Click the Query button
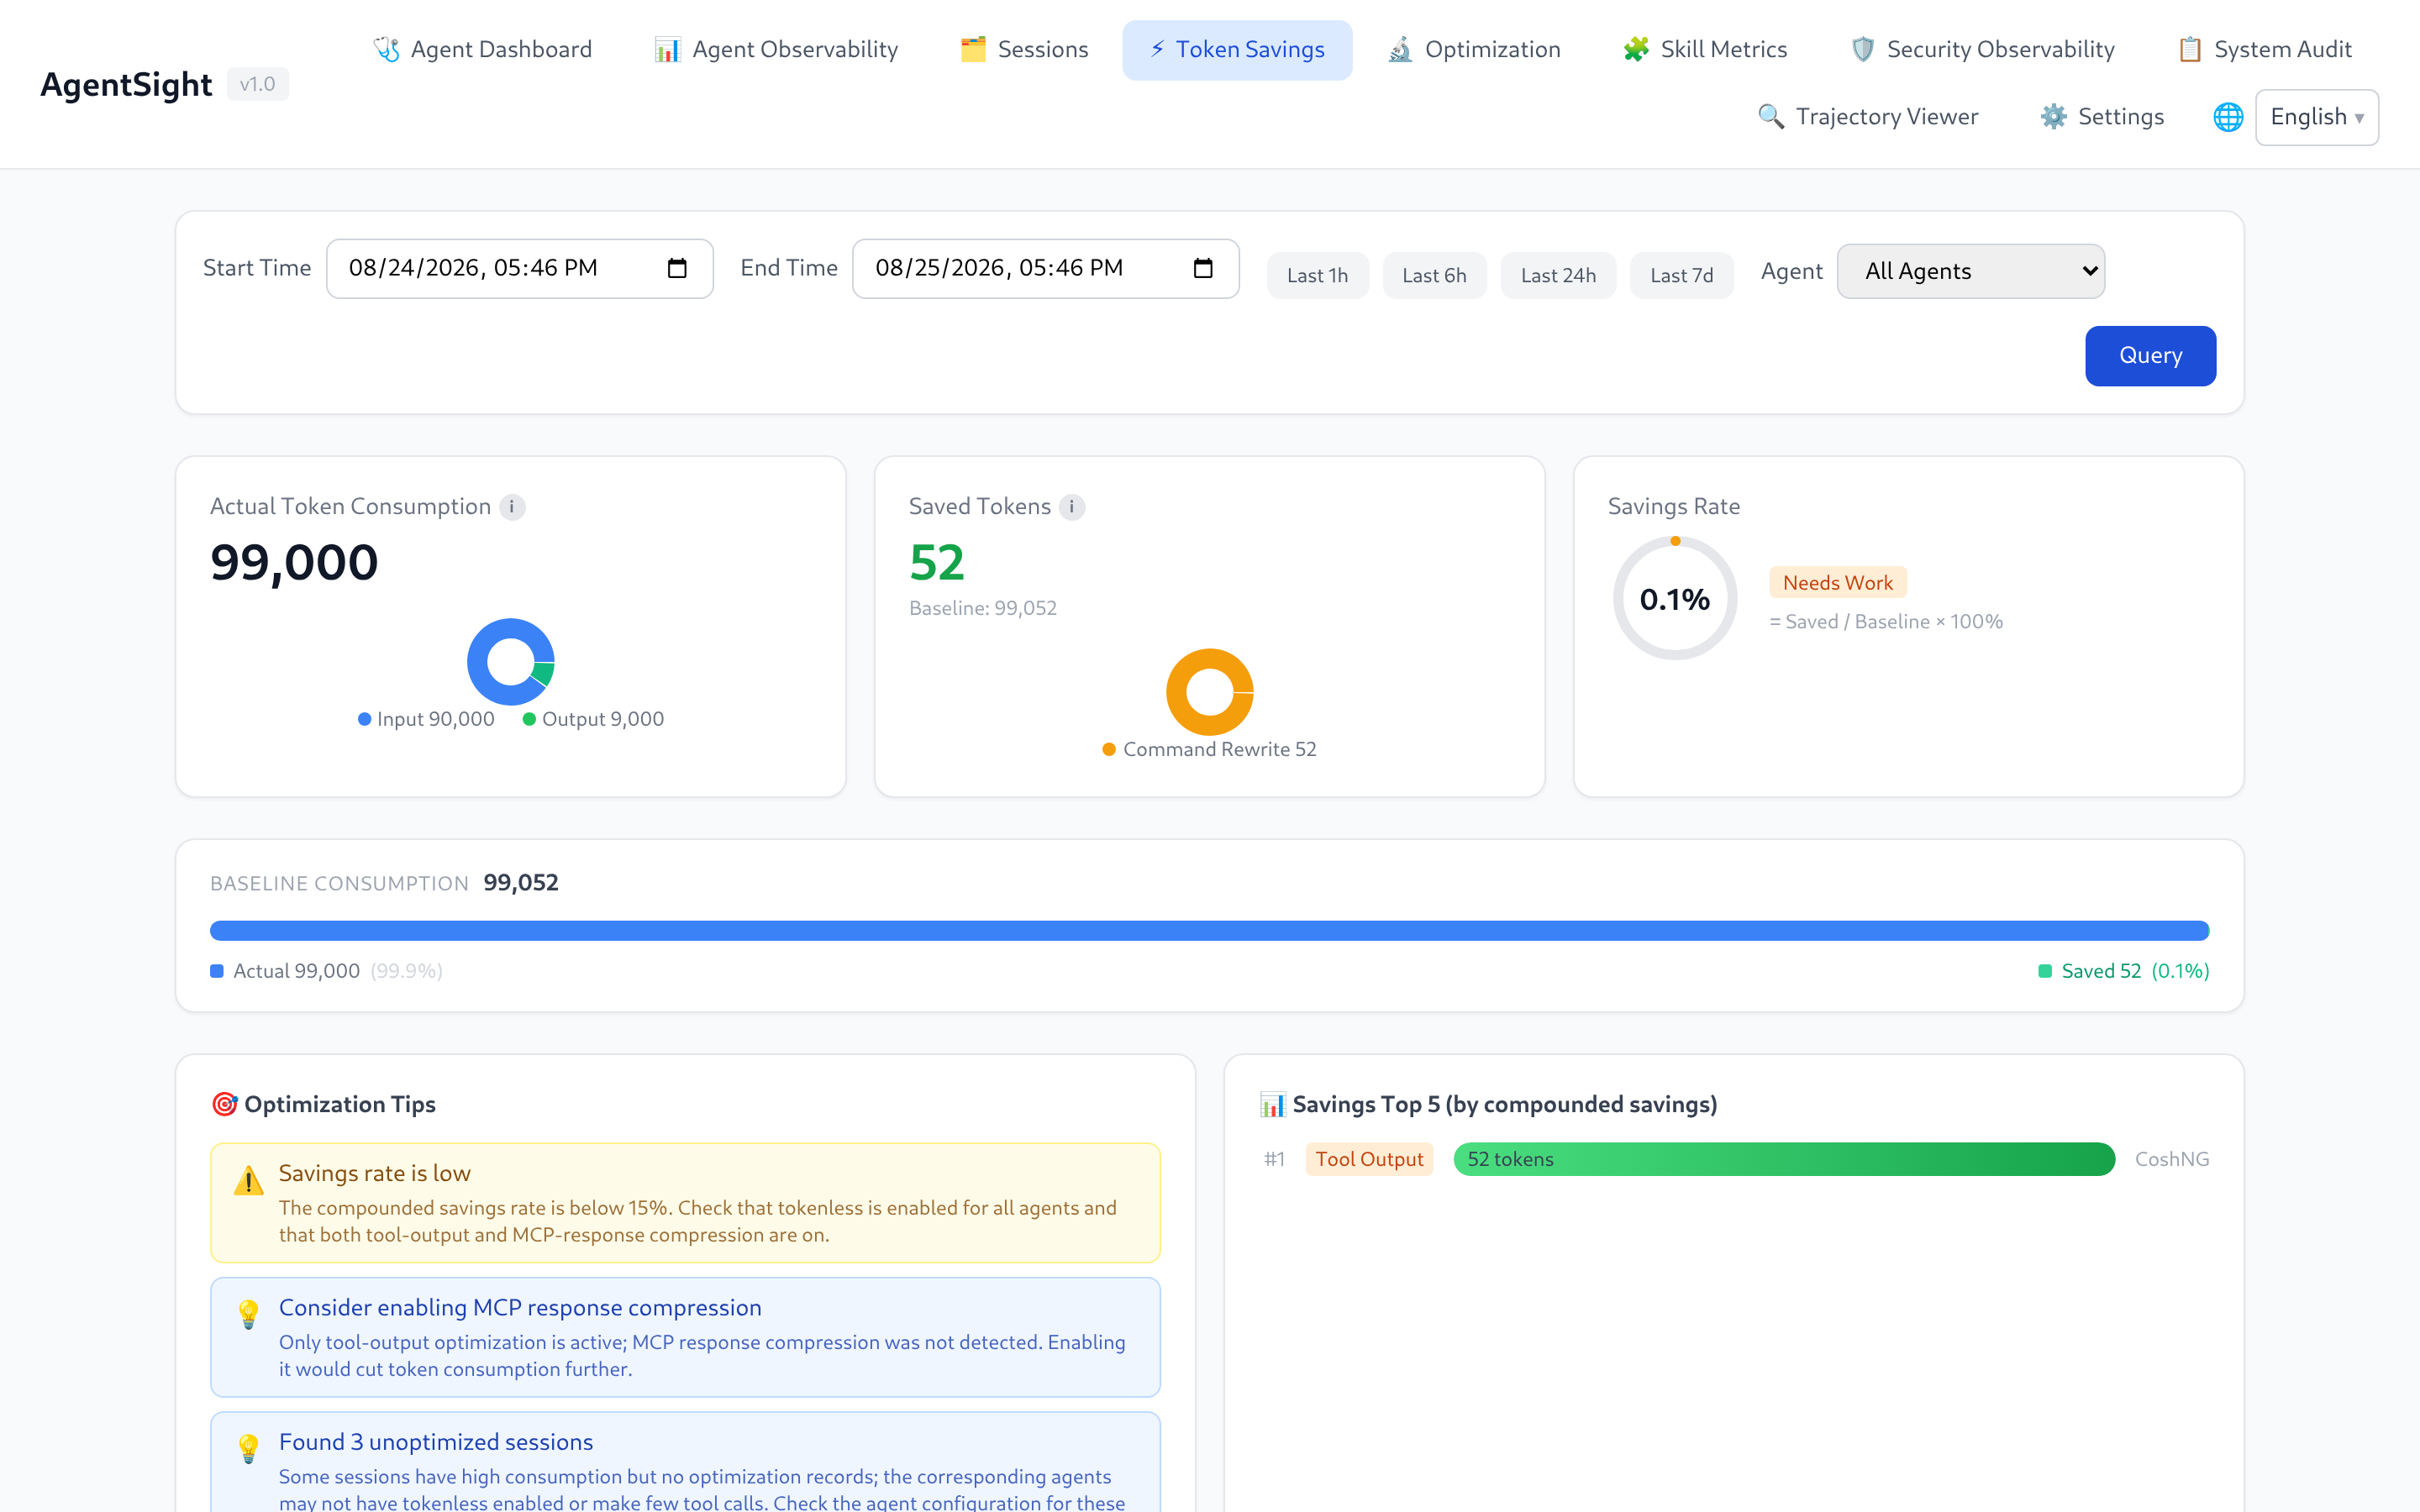Screen dimensions: 2420x1512 [2150, 355]
